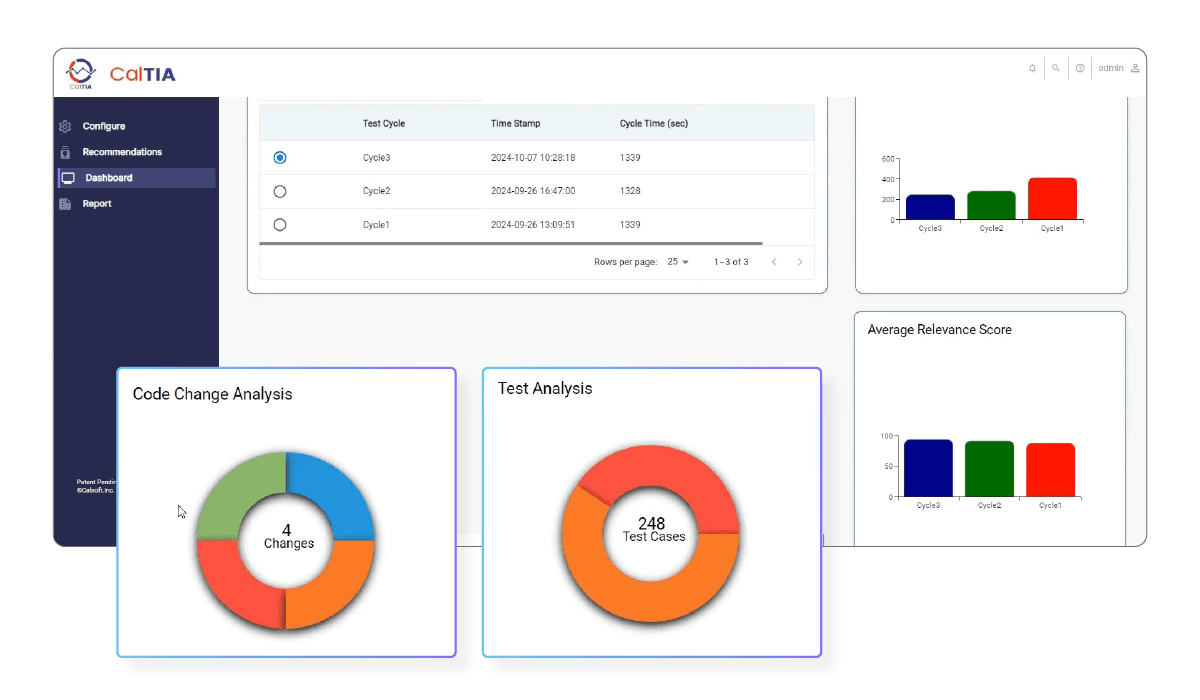Click green Cycle2 bar in upper chart
This screenshot has width=1200, height=700.
991,205
